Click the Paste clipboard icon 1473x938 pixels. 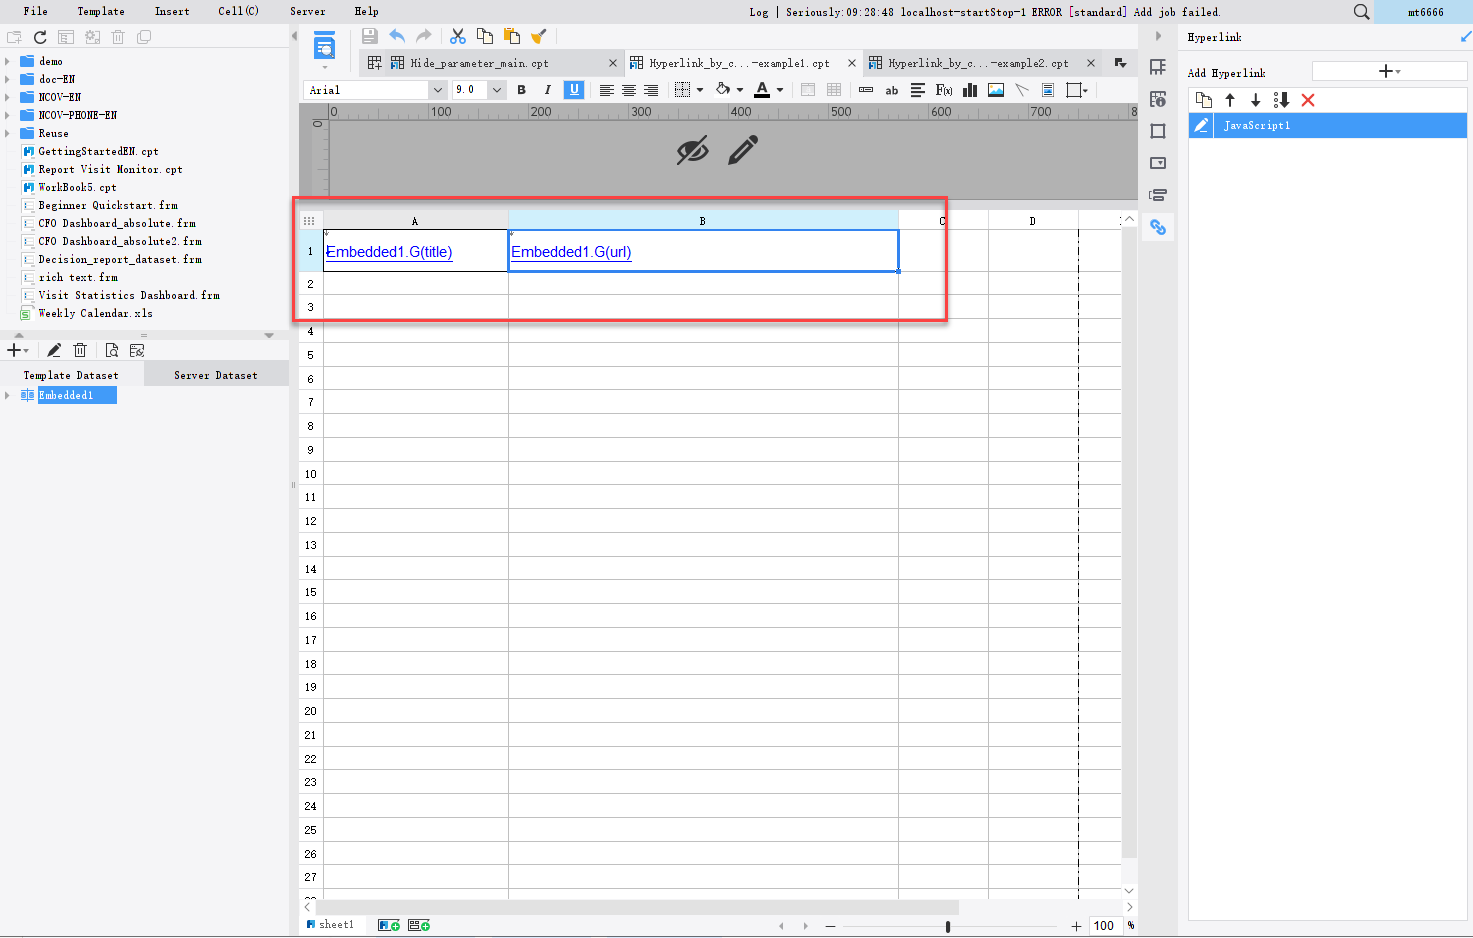click(512, 36)
